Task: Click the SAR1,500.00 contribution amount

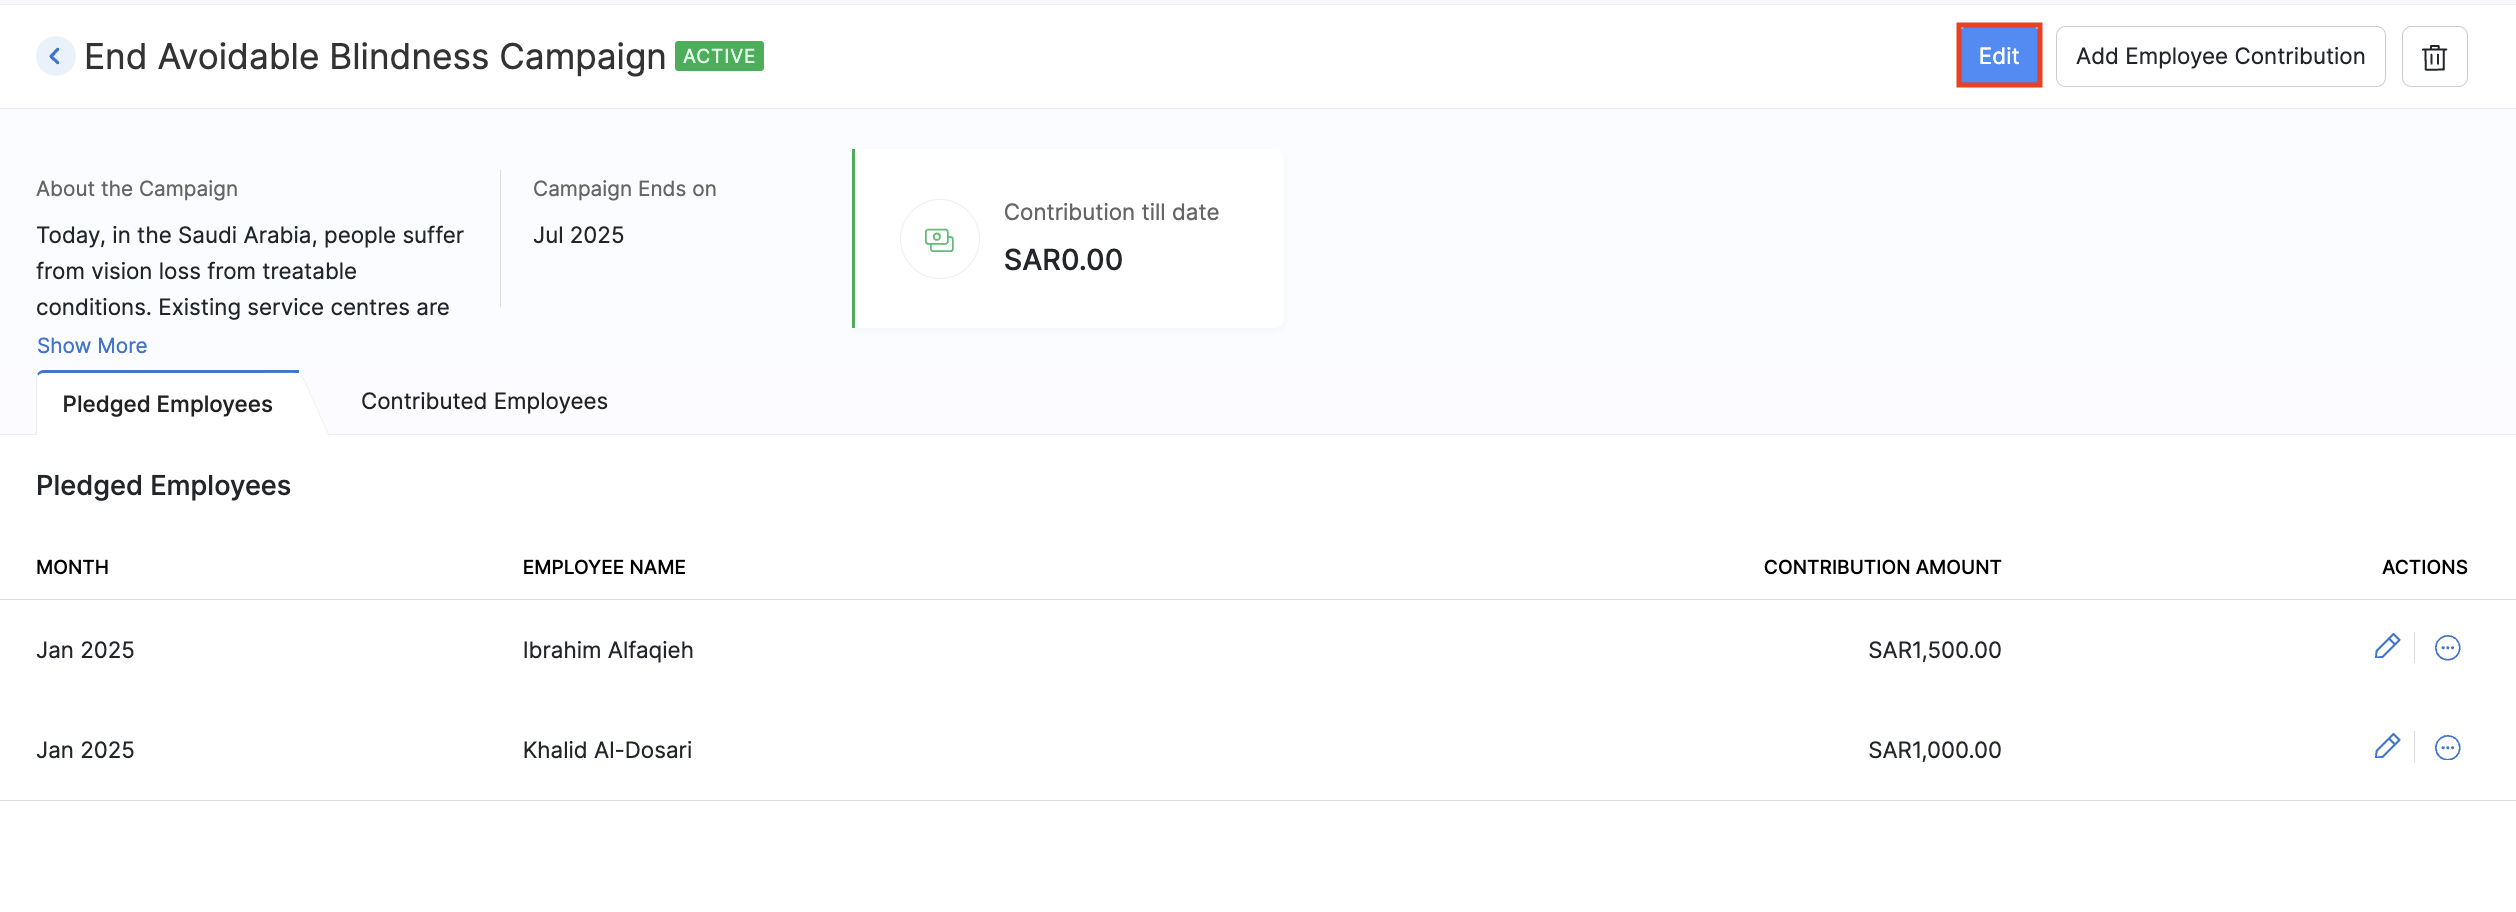Action: pos(1934,651)
